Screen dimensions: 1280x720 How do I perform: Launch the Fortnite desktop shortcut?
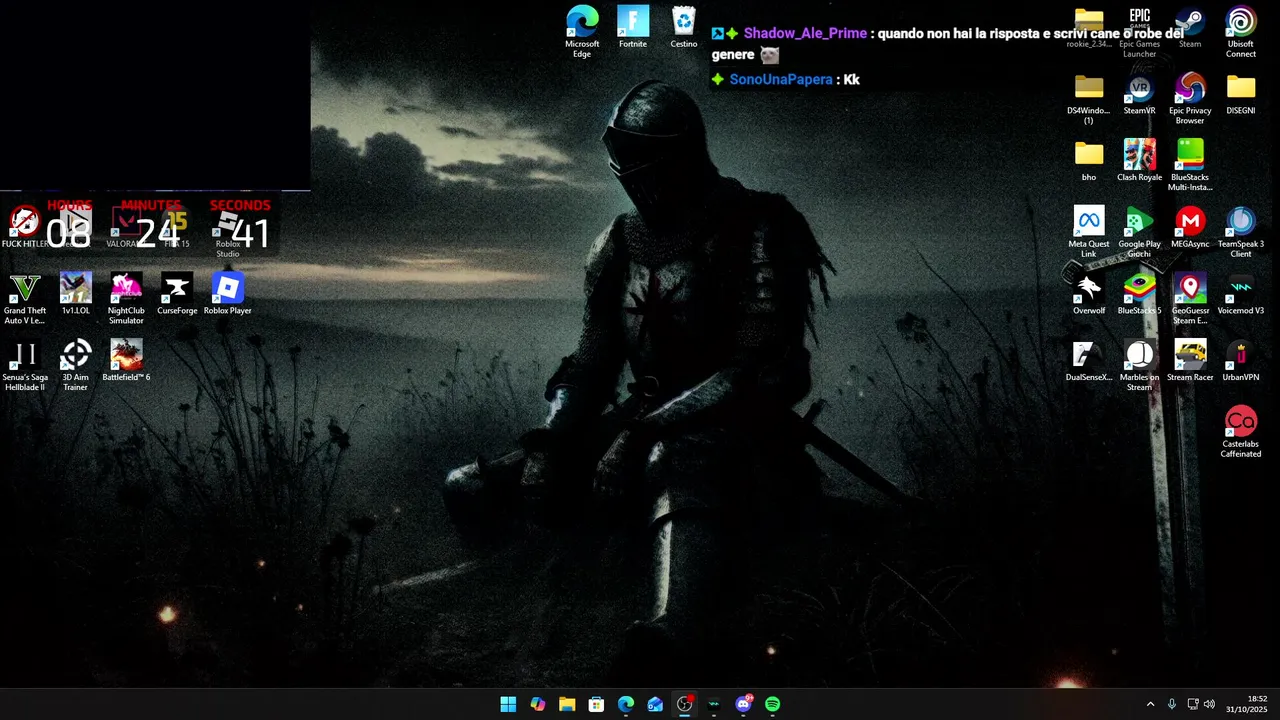point(633,27)
